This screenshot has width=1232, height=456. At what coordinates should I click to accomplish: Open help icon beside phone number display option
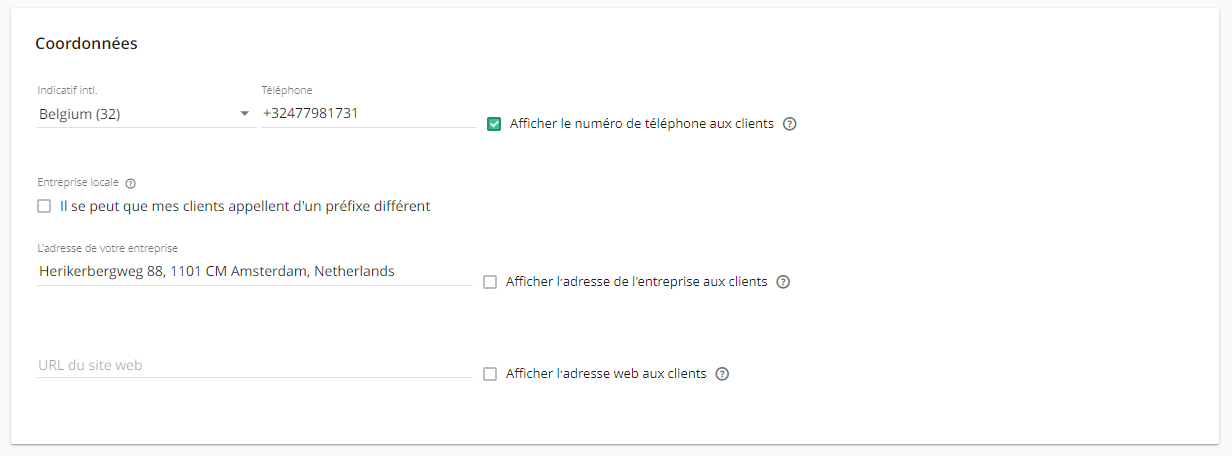pyautogui.click(x=790, y=124)
